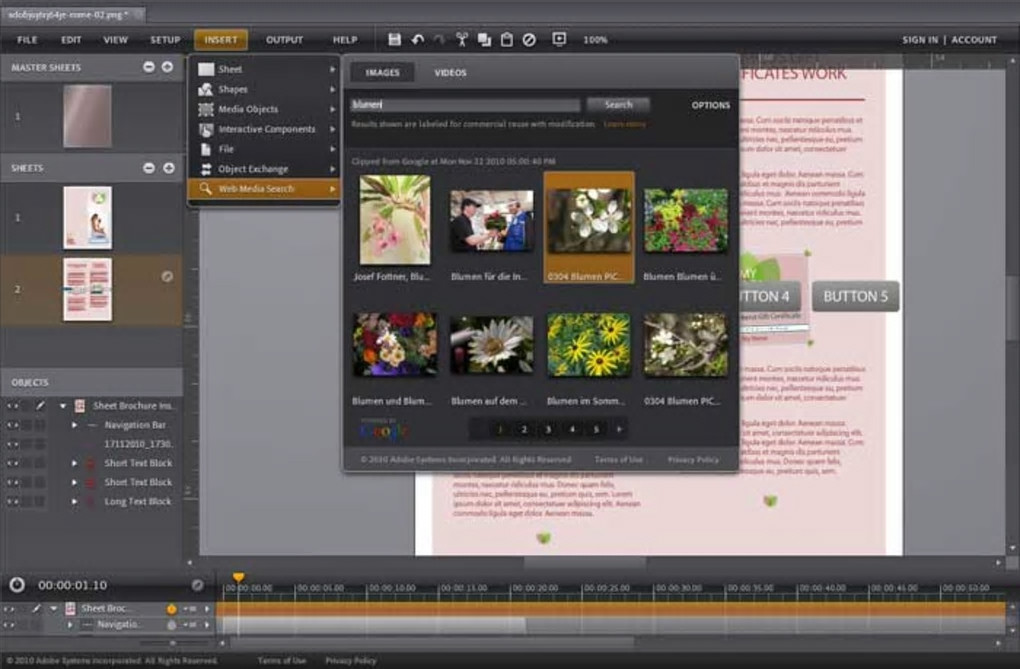The width and height of the screenshot is (1020, 669).
Task: Select Blumen im Somm yellow flowers thumbnail
Action: (x=589, y=345)
